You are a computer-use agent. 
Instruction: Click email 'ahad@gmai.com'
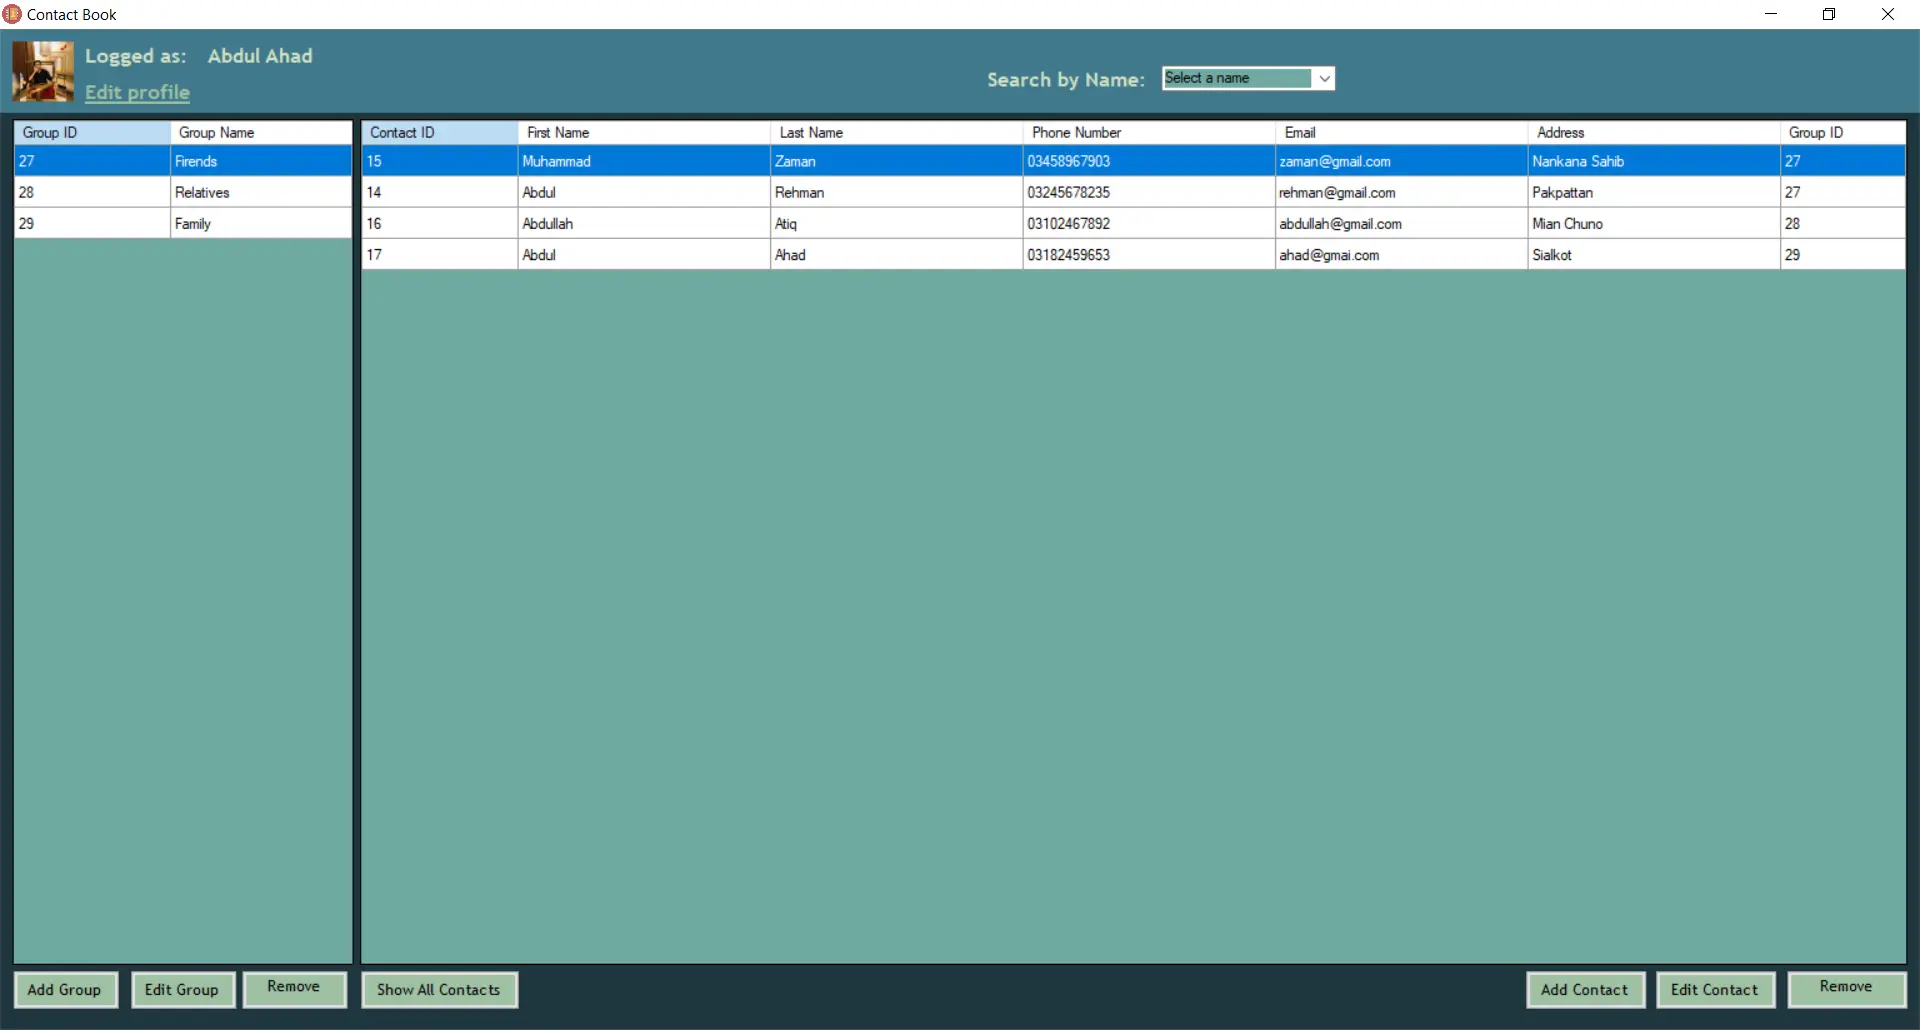click(x=1402, y=255)
